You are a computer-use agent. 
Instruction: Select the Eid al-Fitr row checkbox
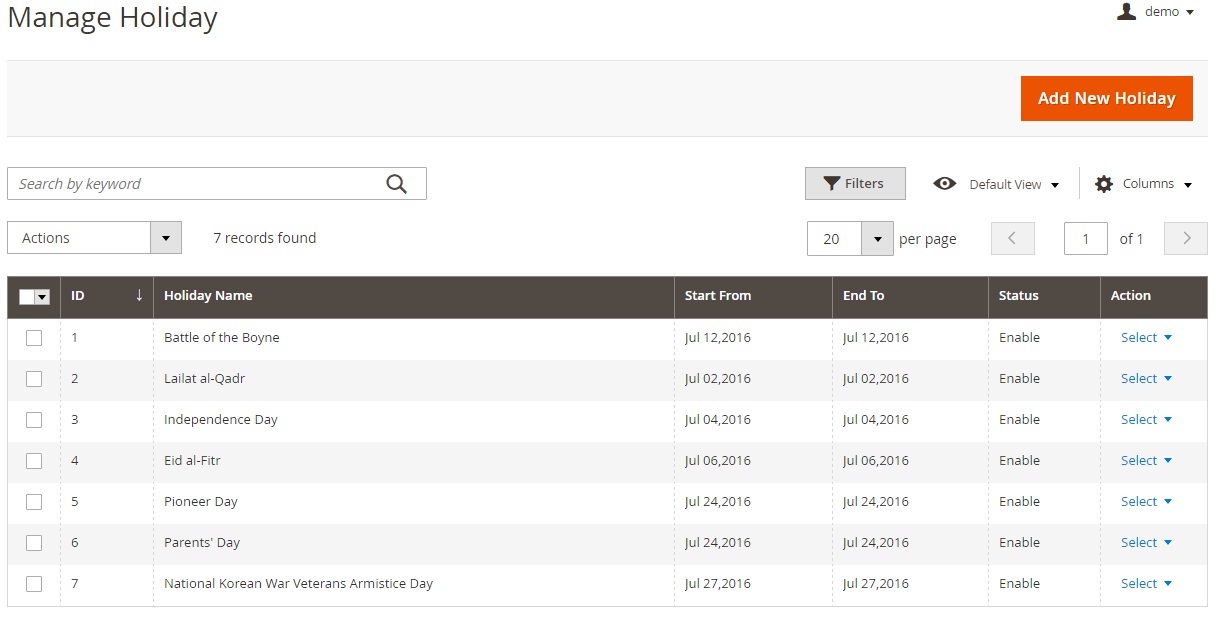pos(34,461)
